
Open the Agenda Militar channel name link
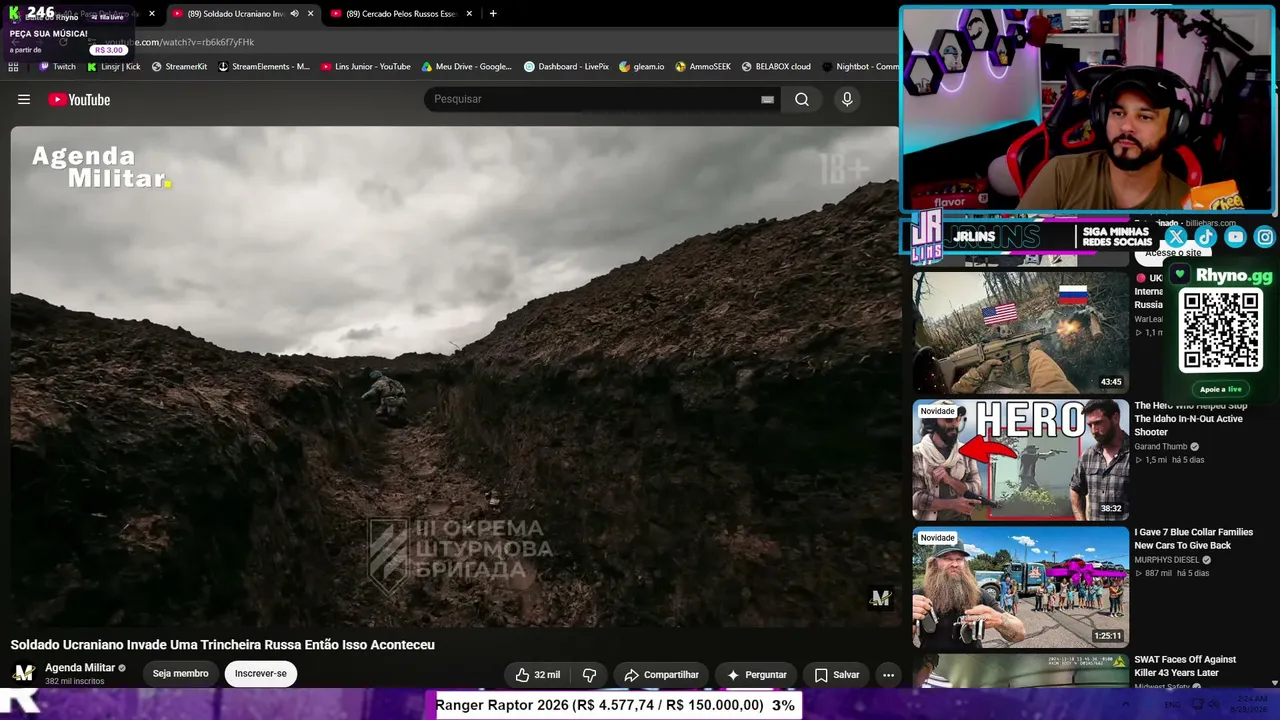click(80, 668)
